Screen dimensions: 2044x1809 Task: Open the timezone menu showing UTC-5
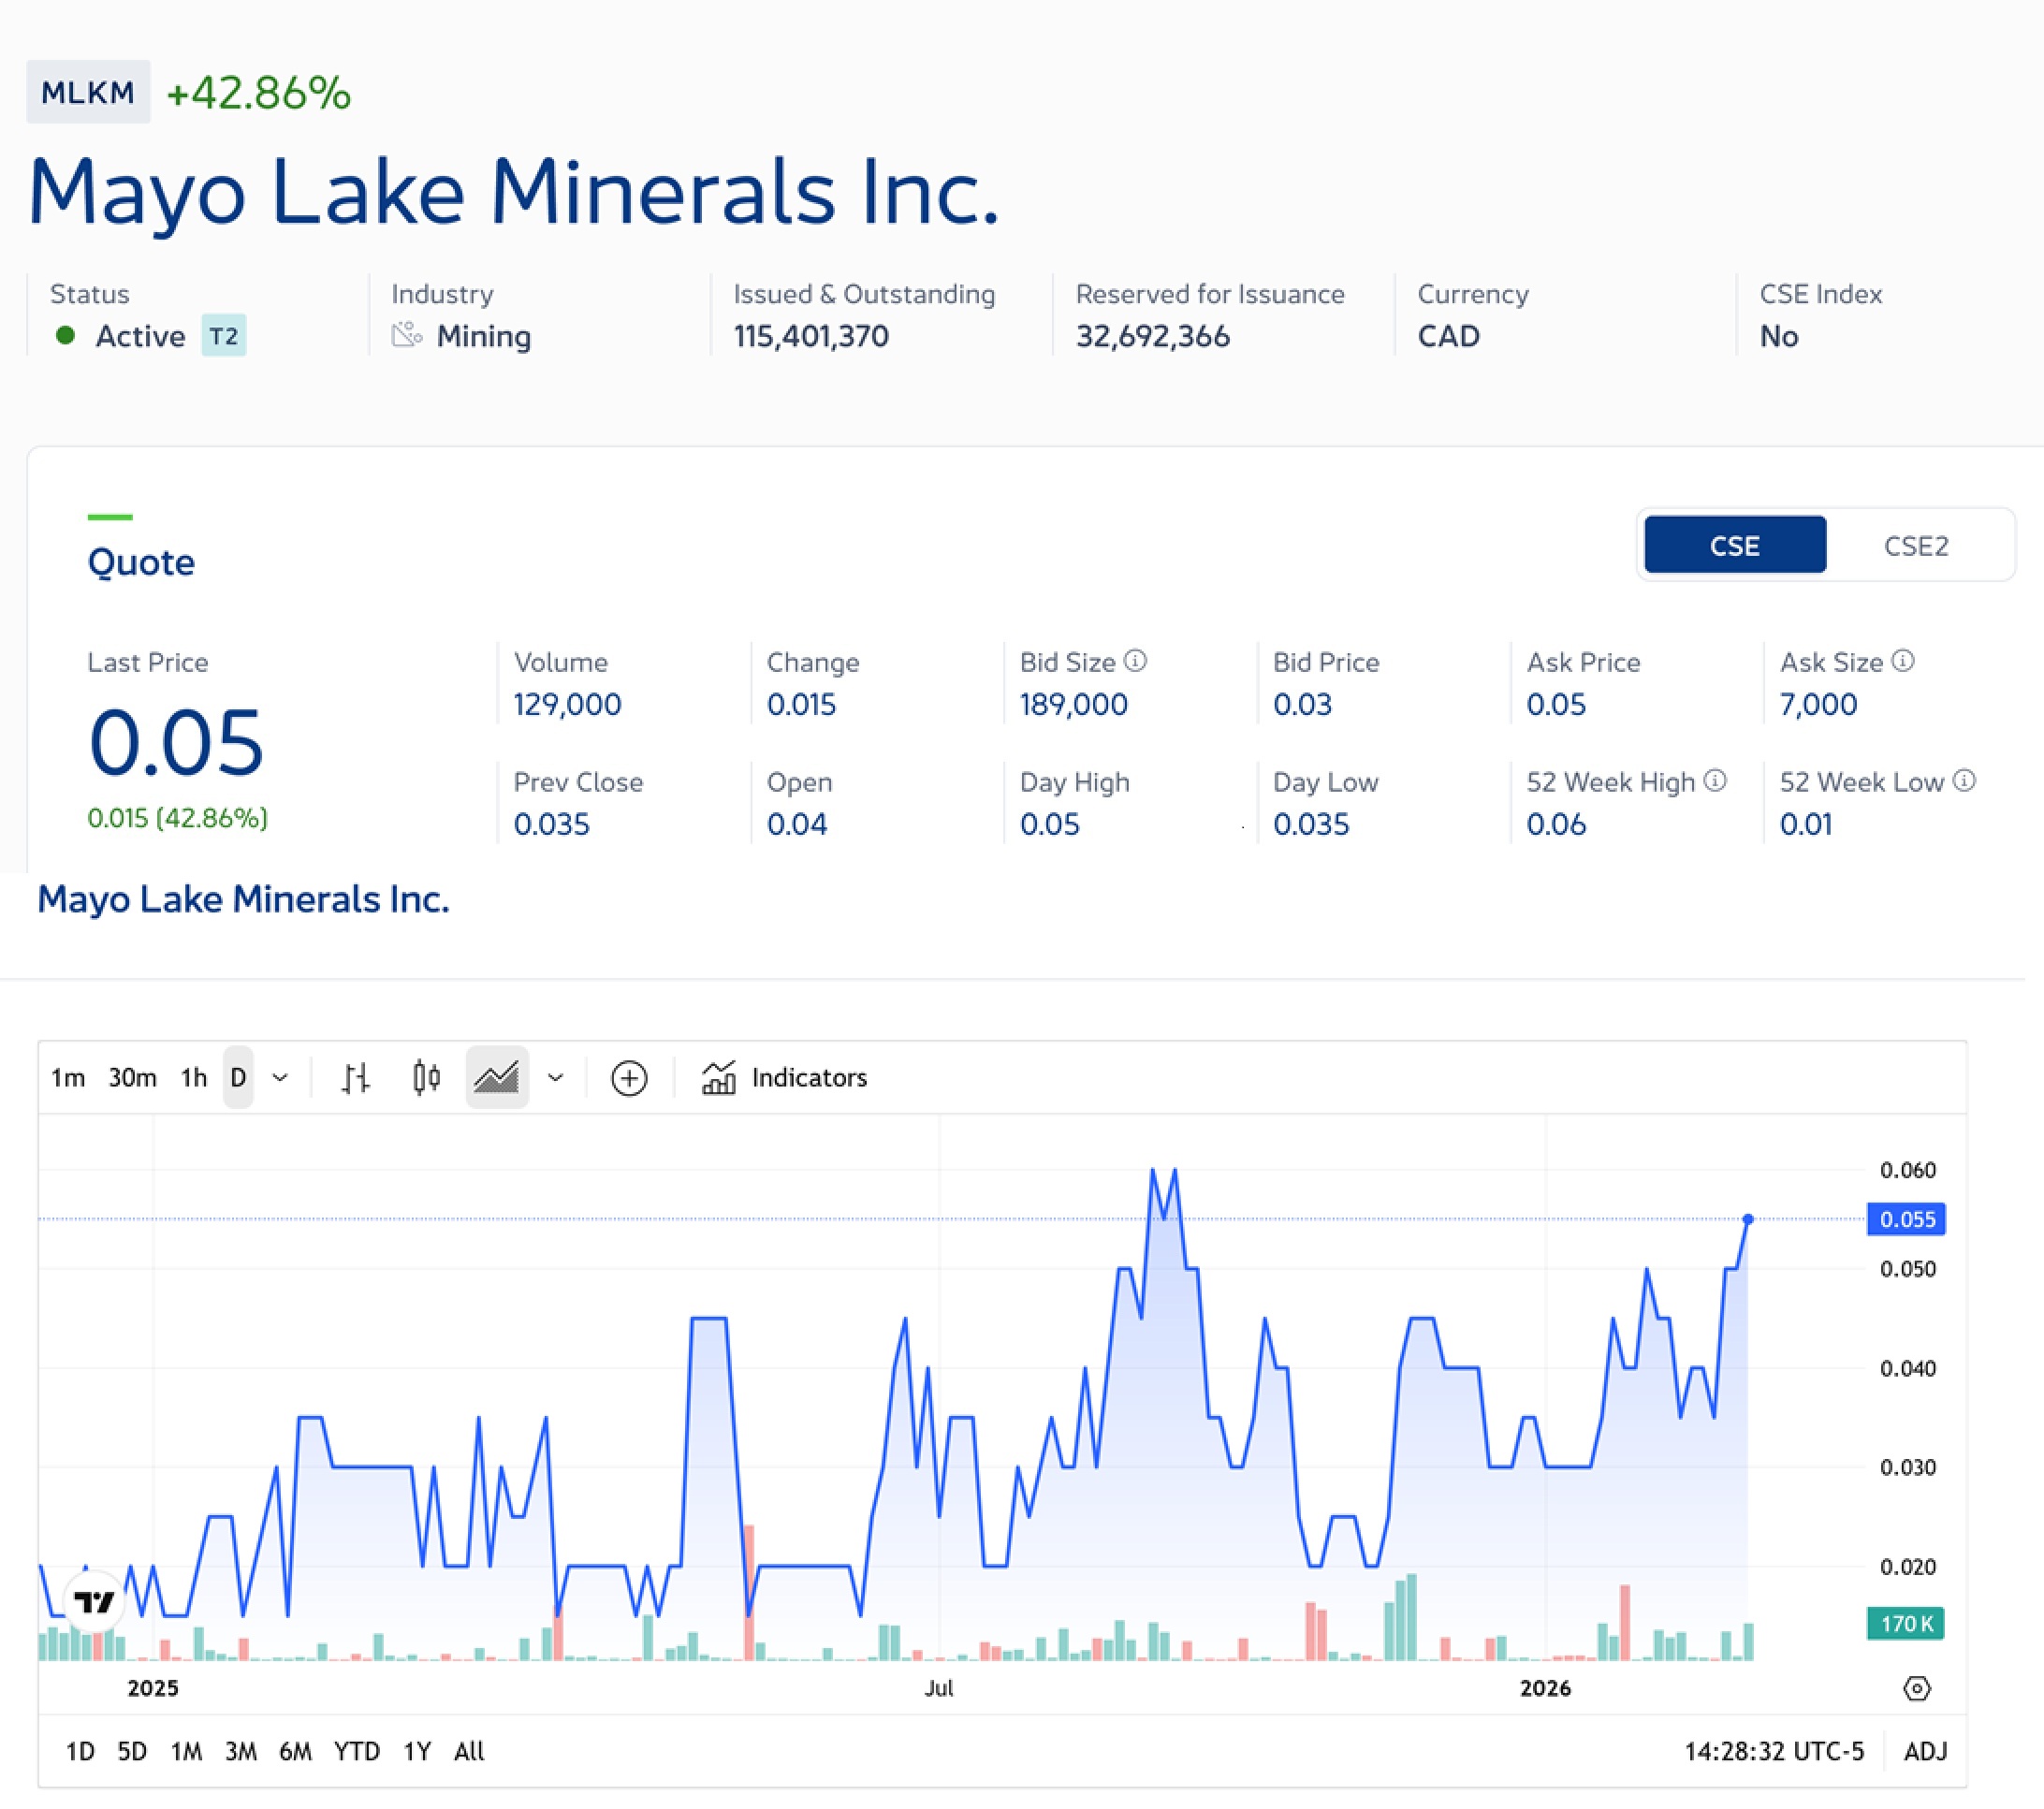pos(1774,1751)
